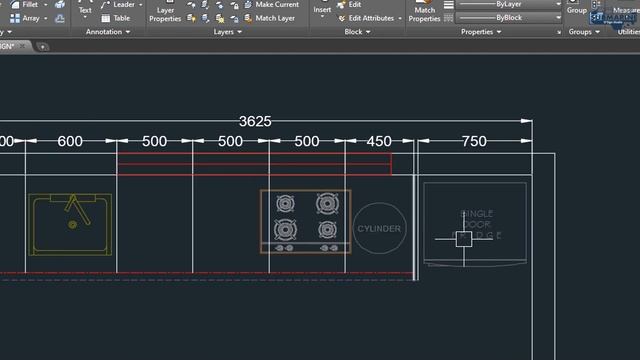Click the Edit Attributes icon
This screenshot has height=360, width=640.
click(342, 18)
